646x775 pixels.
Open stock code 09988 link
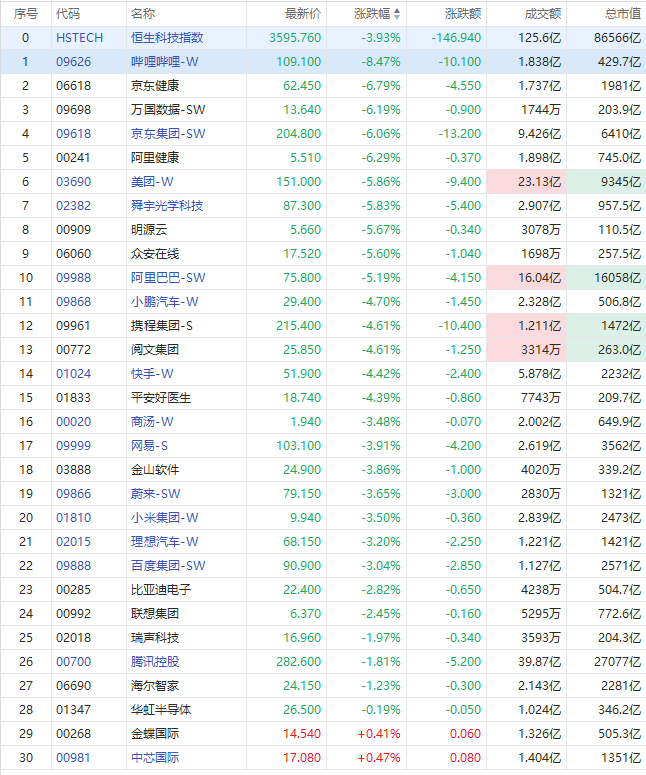[74, 278]
